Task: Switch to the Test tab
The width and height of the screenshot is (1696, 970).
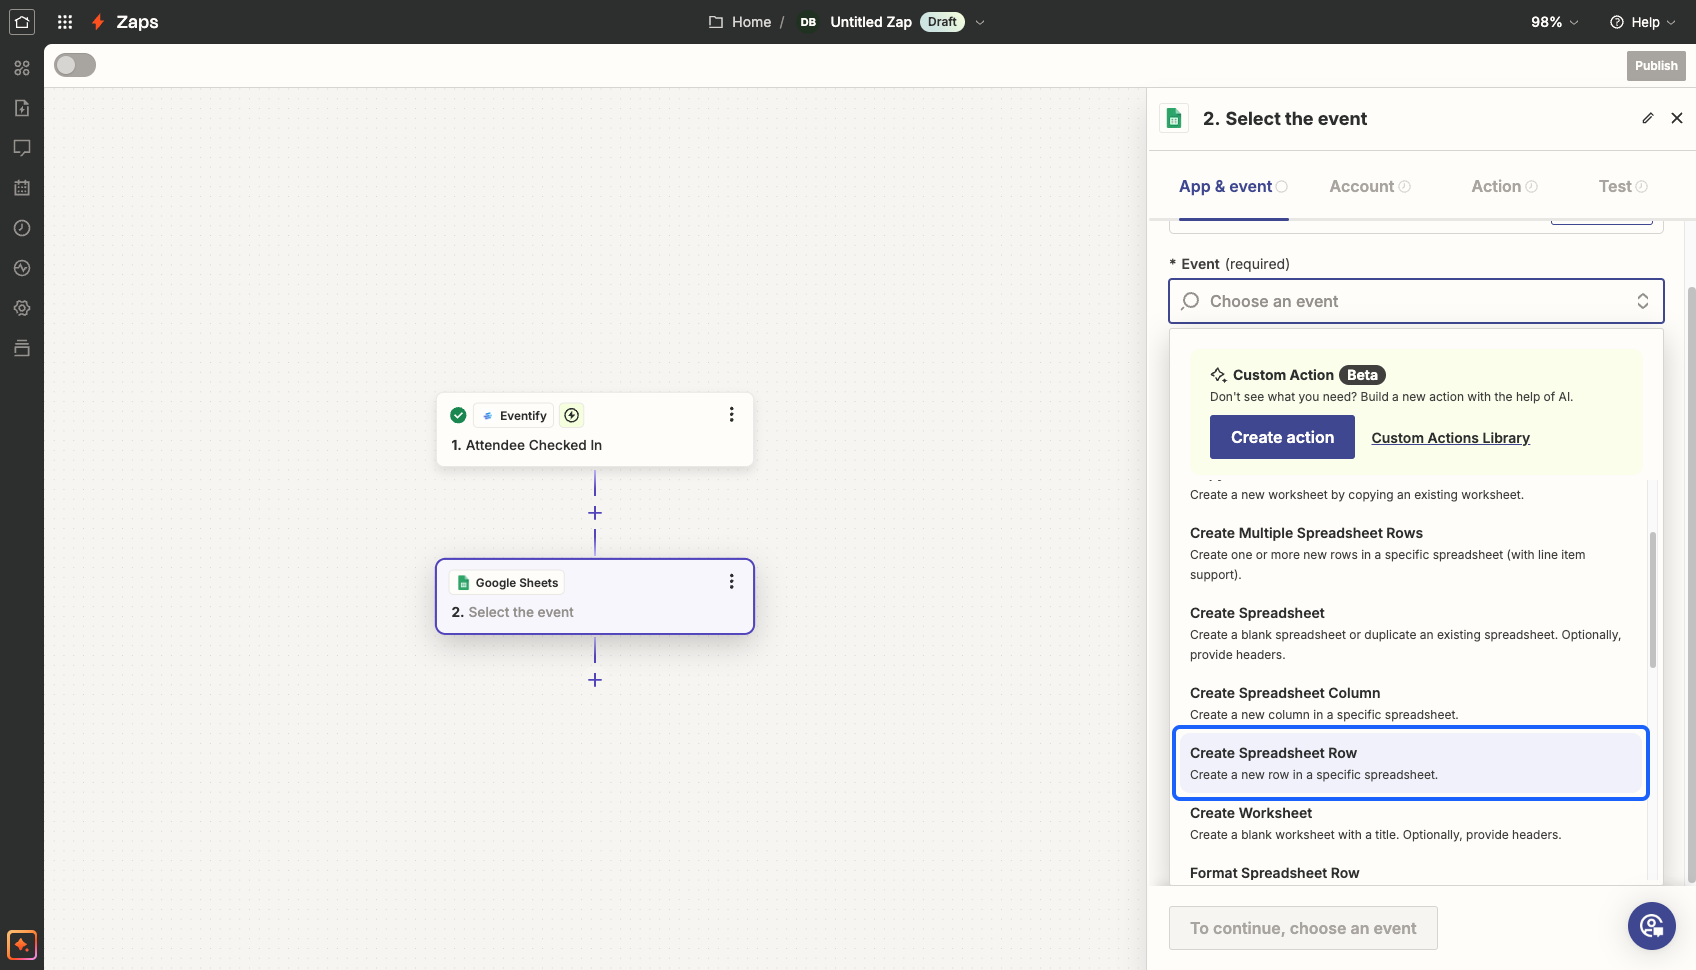Action: tap(1623, 186)
